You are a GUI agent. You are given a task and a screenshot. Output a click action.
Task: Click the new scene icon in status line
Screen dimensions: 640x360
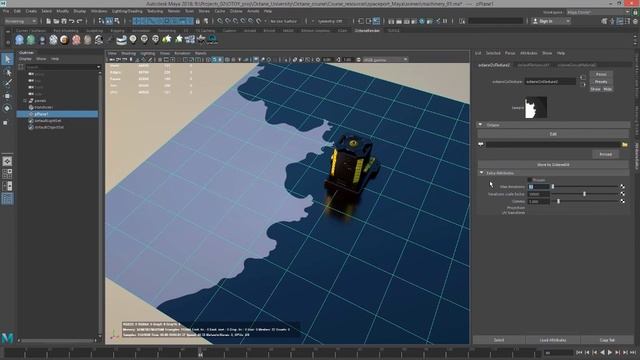tap(48, 21)
